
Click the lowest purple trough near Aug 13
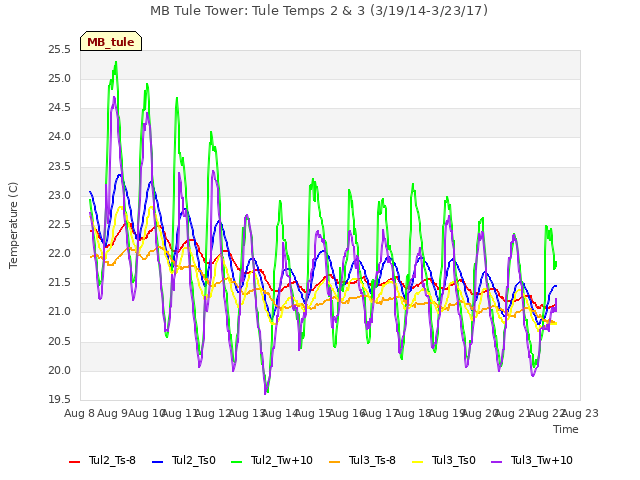[266, 393]
